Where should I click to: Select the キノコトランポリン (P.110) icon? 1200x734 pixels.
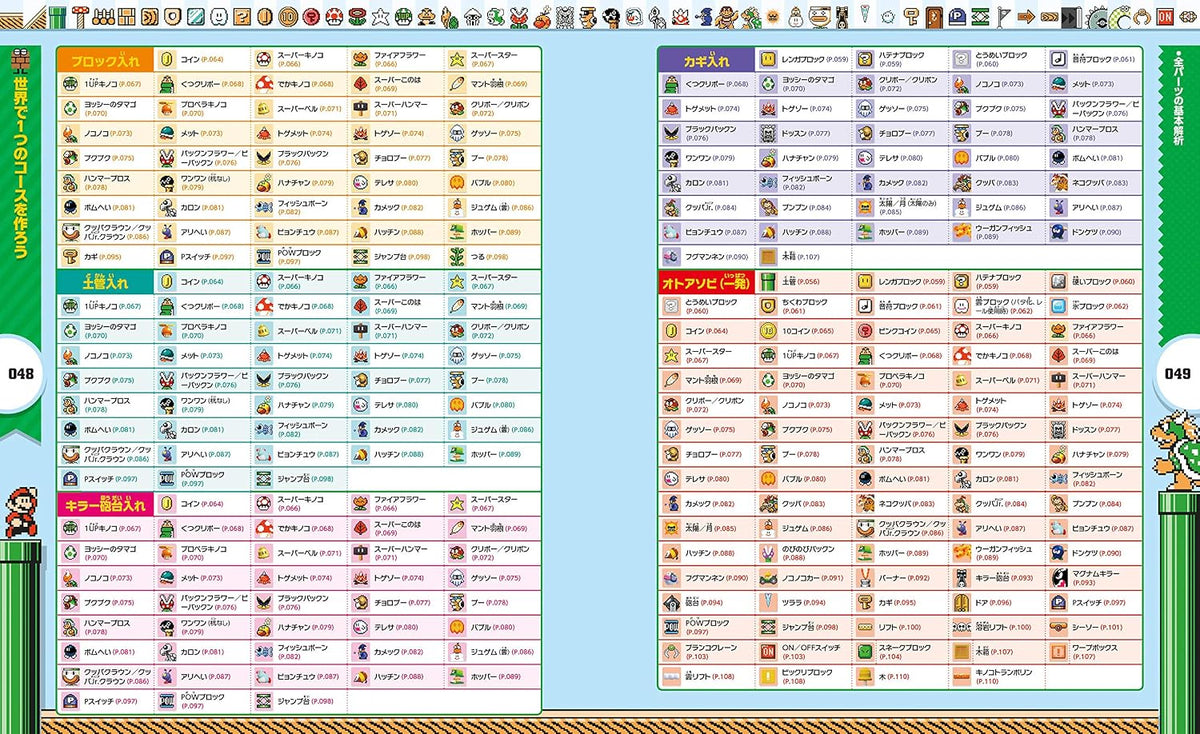click(961, 676)
